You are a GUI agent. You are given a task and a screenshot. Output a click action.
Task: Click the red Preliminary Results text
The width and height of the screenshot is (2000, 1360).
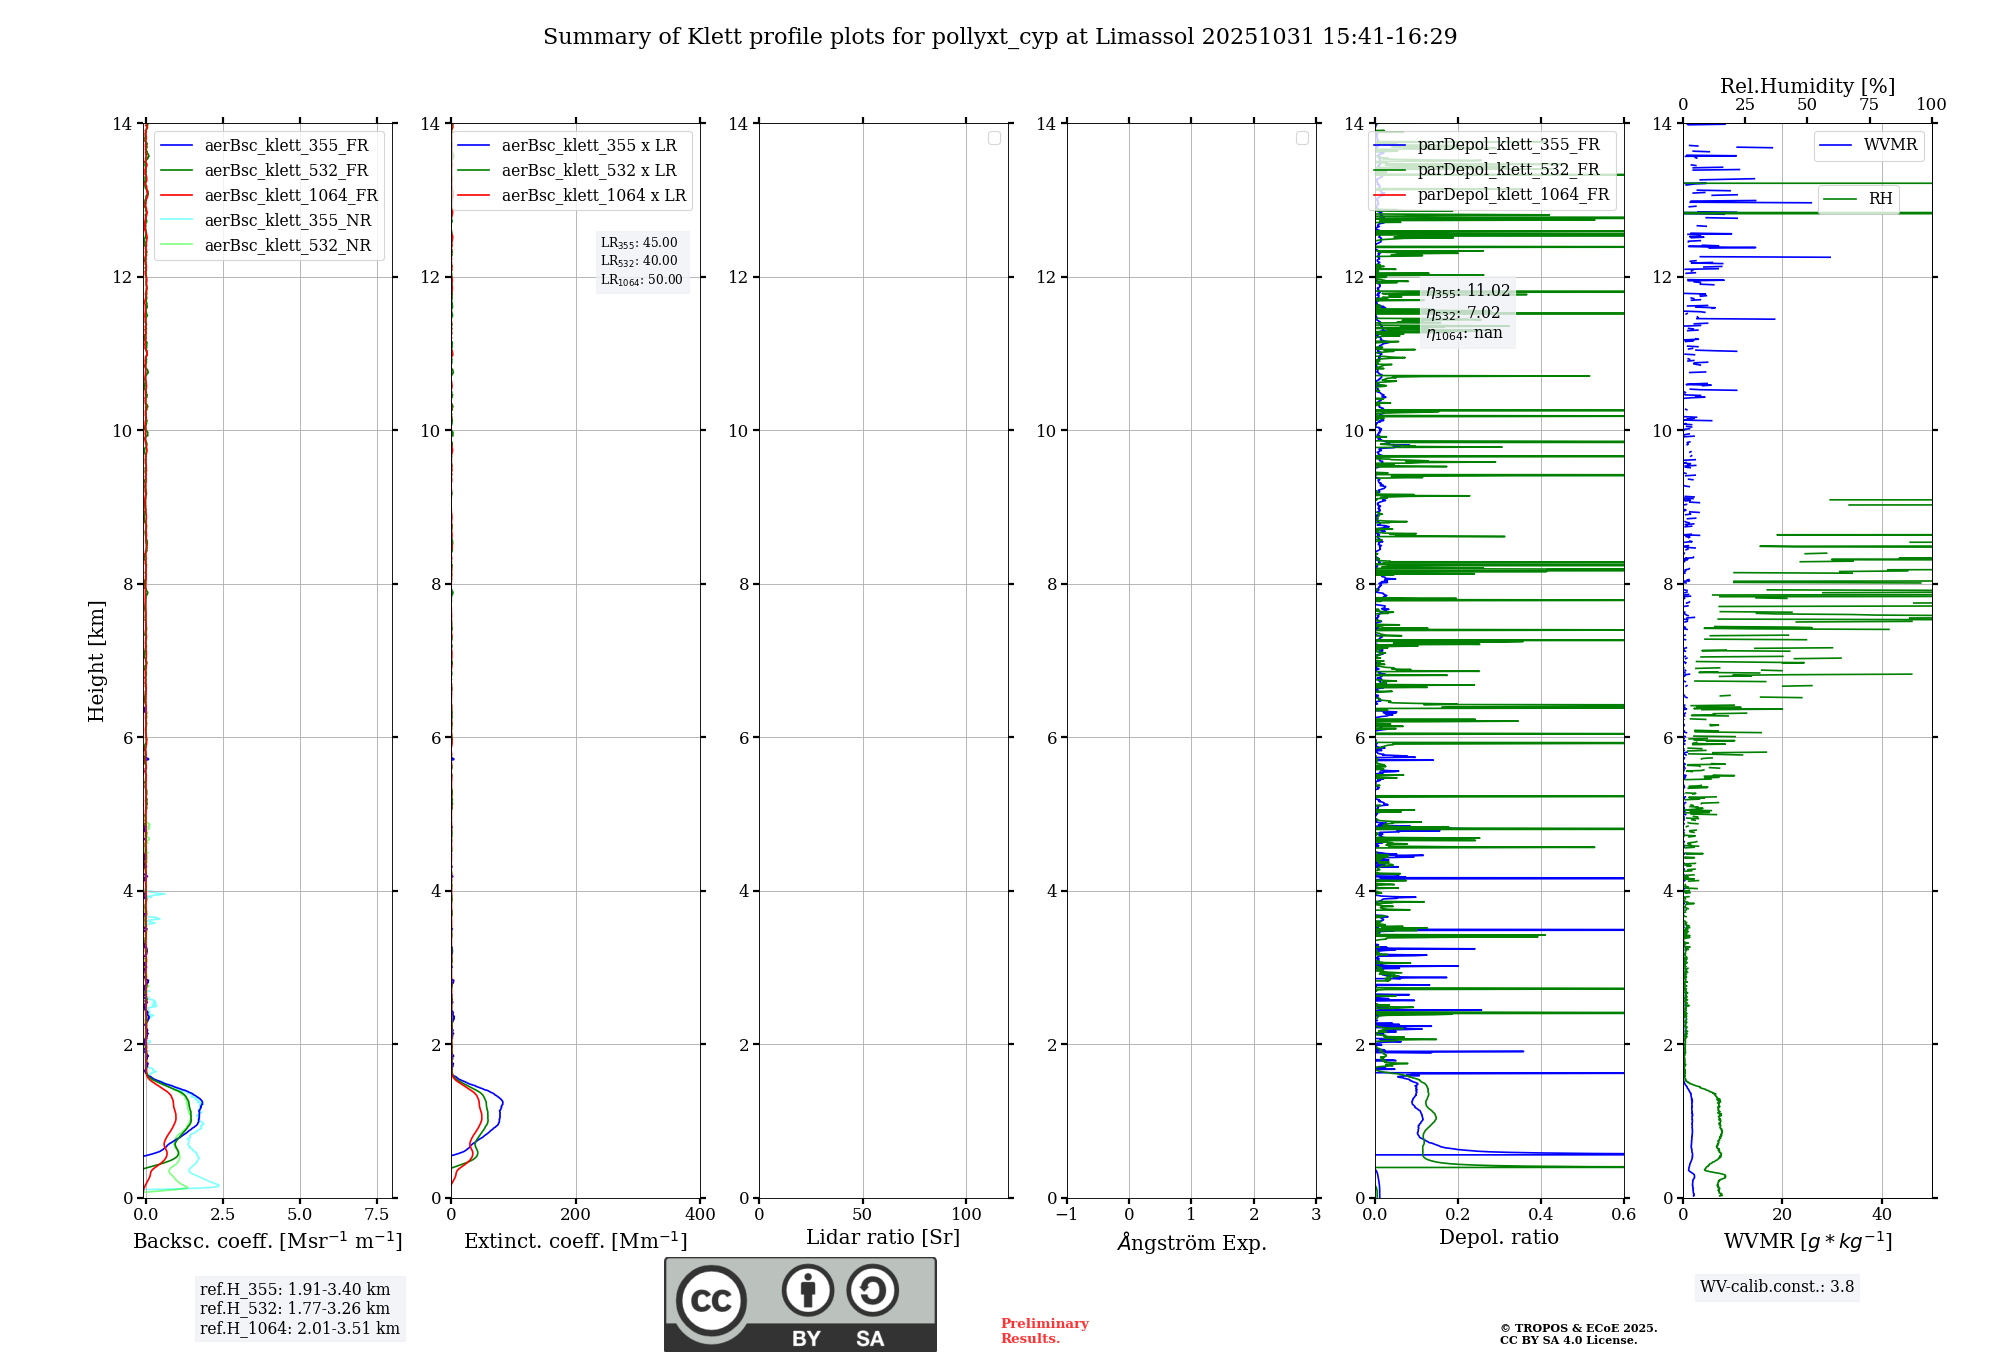pyautogui.click(x=1044, y=1331)
